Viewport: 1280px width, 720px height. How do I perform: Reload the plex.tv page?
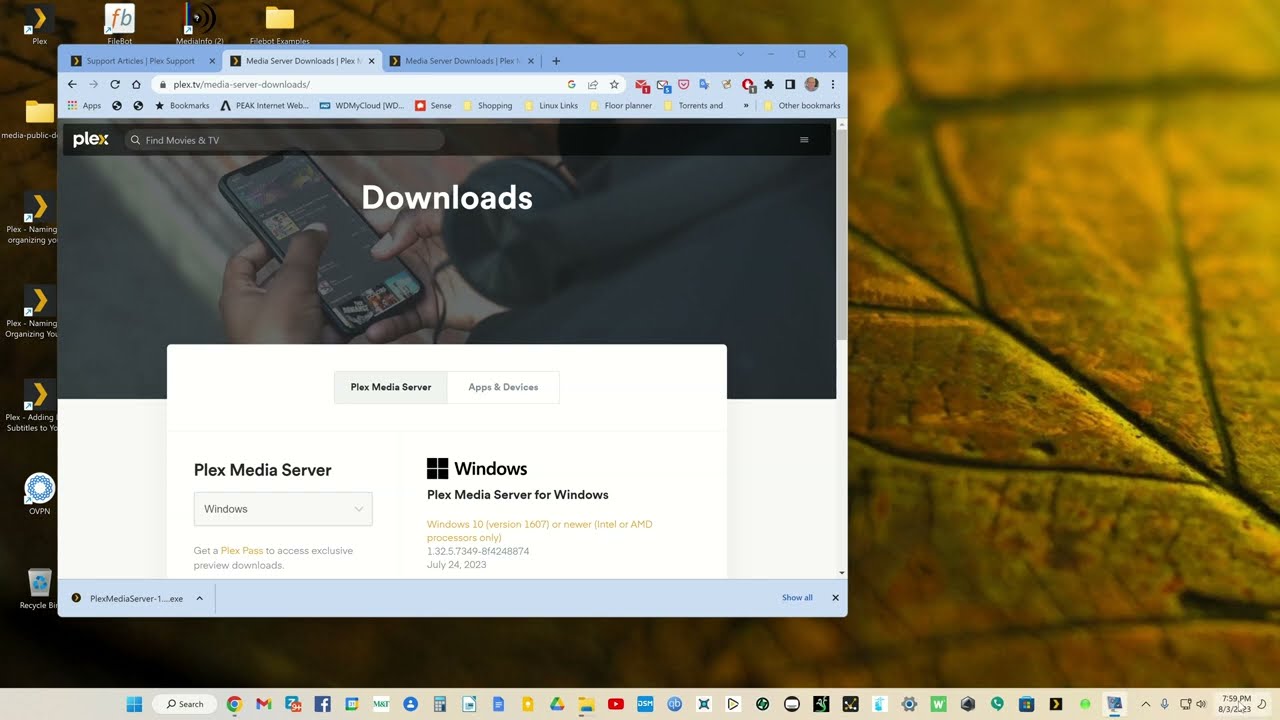(x=115, y=85)
